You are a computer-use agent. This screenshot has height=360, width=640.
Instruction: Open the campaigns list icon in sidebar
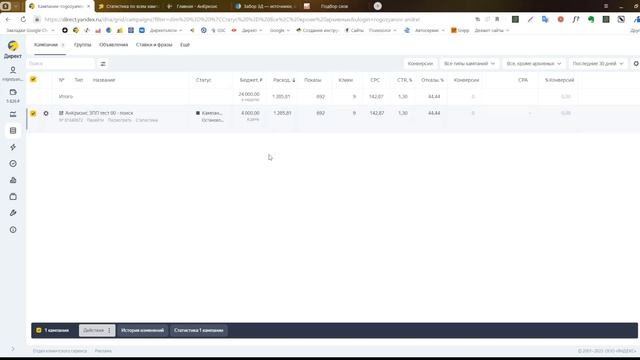(x=13, y=131)
